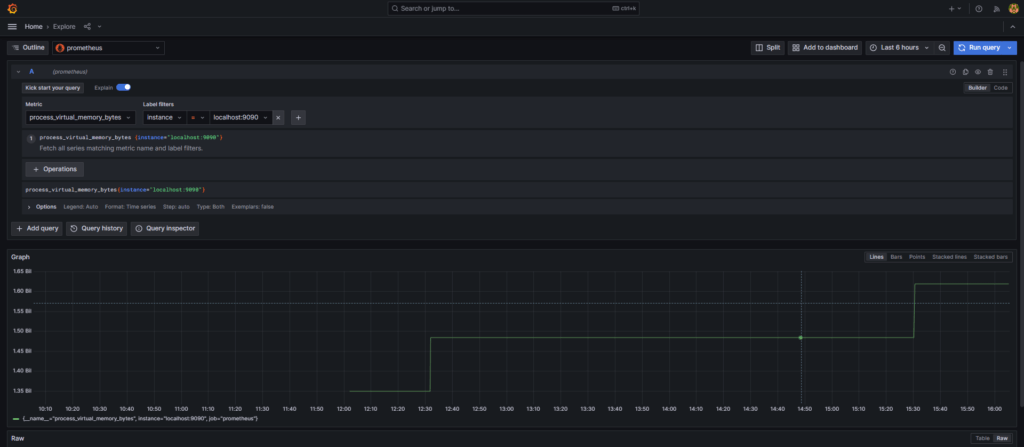
Task: Click the Search or jump to field
Action: 514,8
